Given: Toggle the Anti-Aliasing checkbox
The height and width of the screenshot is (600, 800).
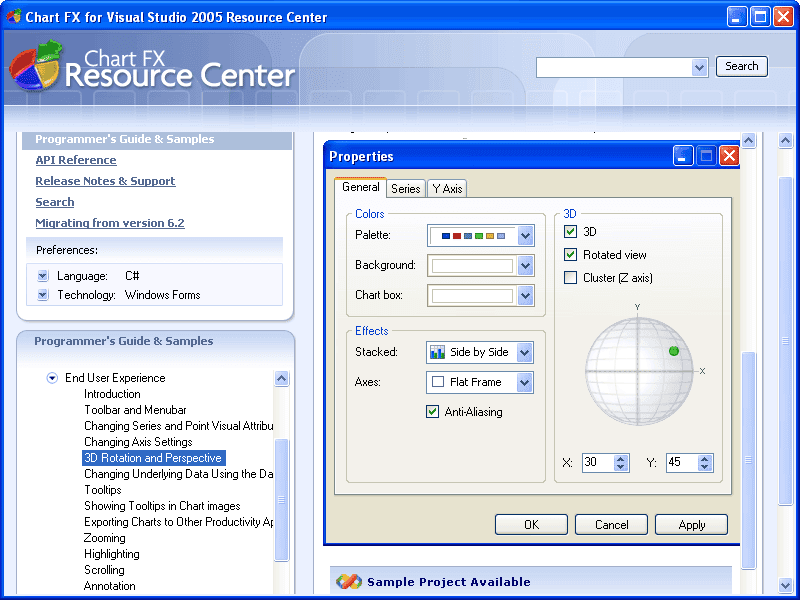Looking at the screenshot, I should click(432, 411).
